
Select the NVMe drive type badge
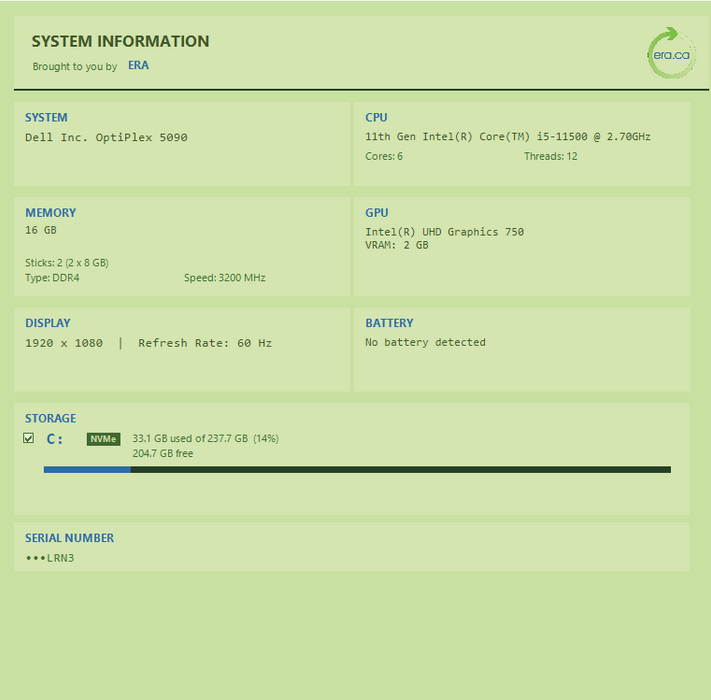click(x=103, y=439)
